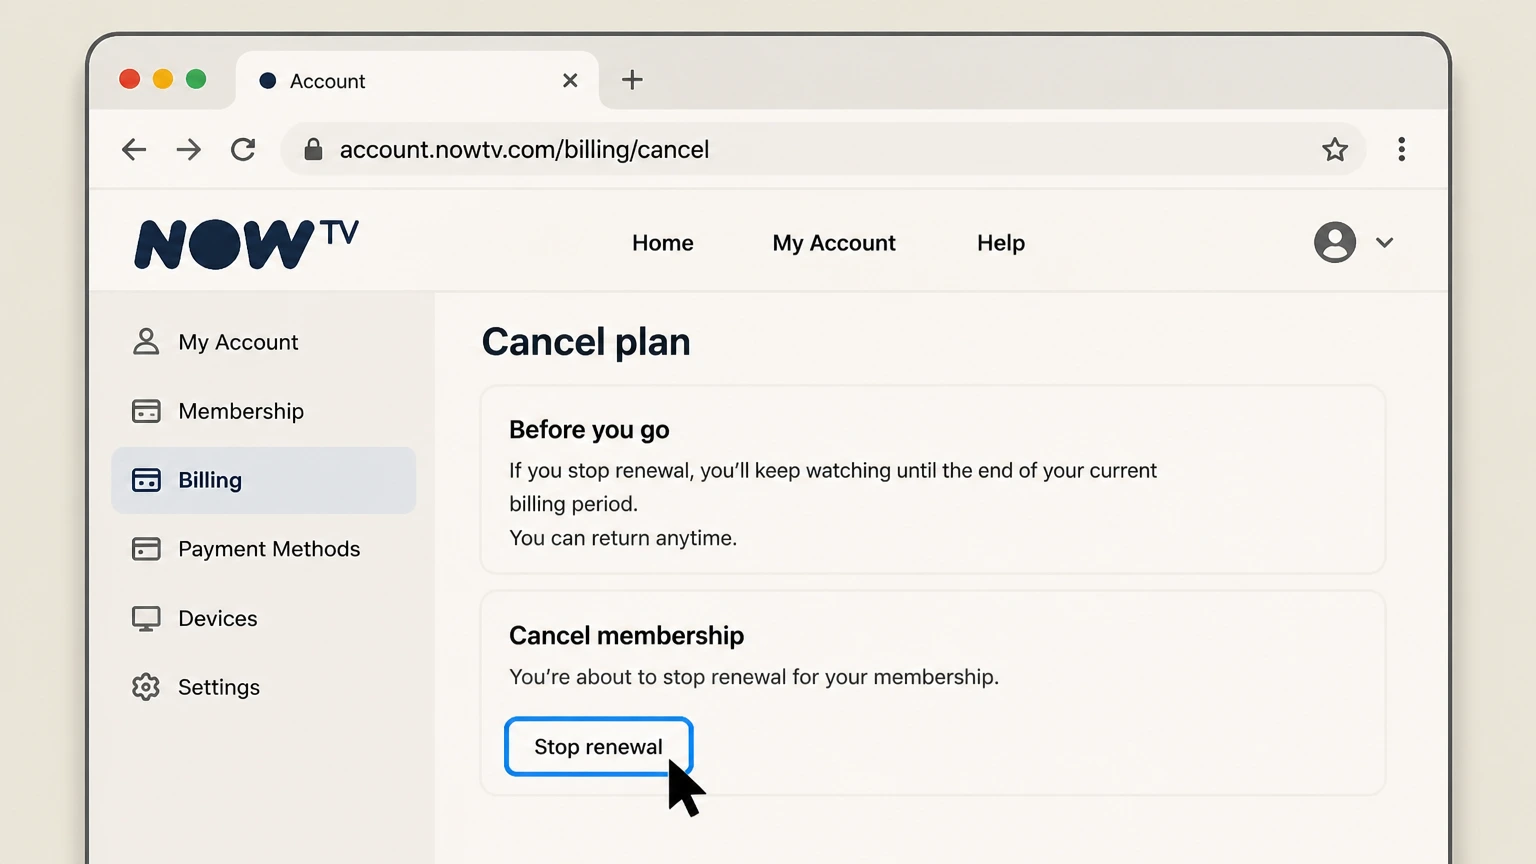Click the gear icon beside Settings
Image resolution: width=1536 pixels, height=864 pixels.
click(x=146, y=687)
